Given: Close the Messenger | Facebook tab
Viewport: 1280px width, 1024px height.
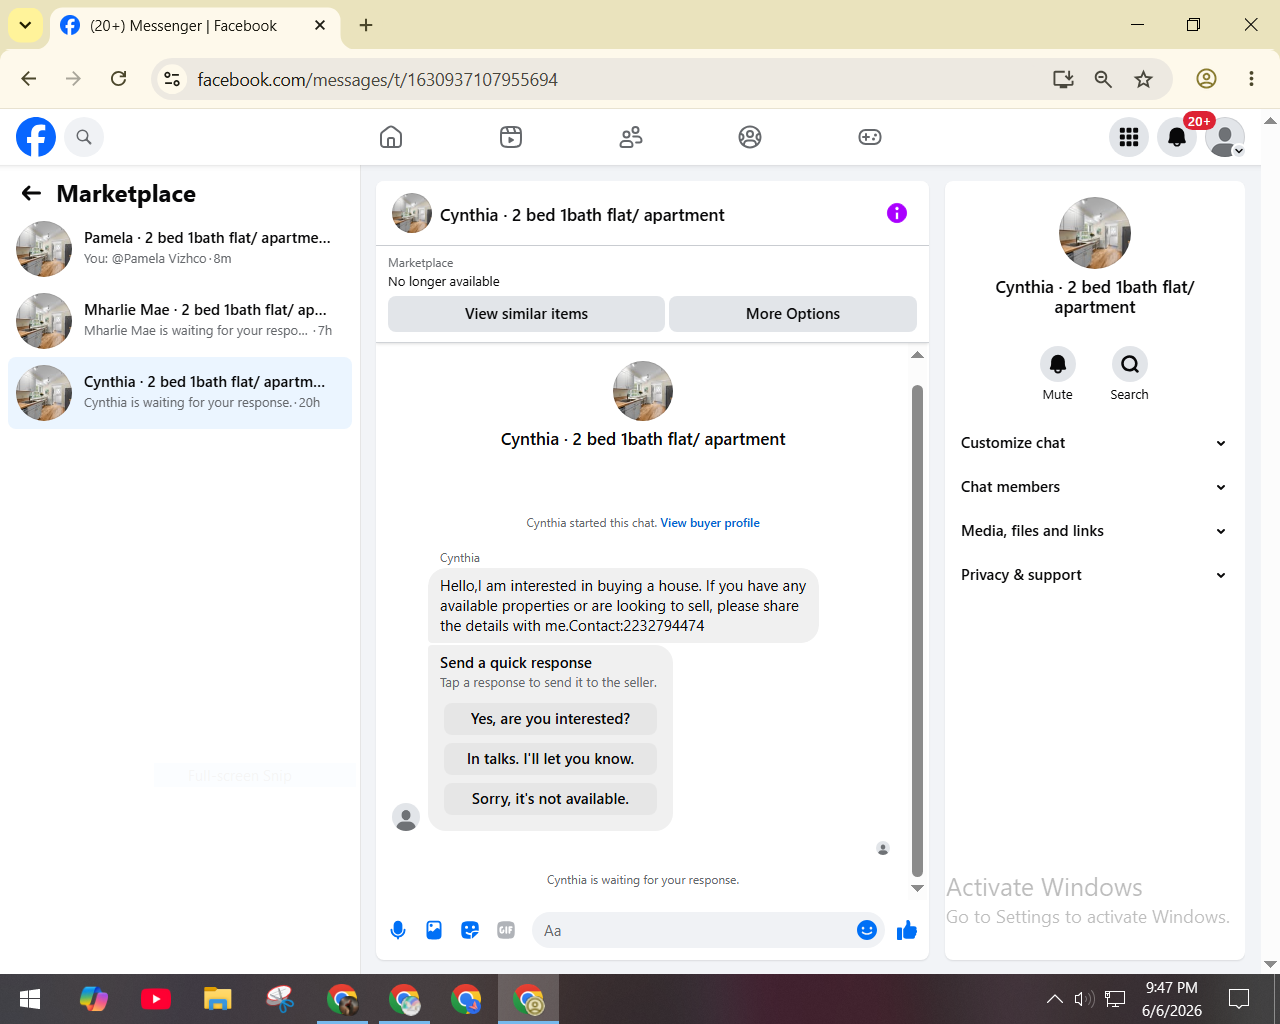Looking at the screenshot, I should pyautogui.click(x=320, y=25).
